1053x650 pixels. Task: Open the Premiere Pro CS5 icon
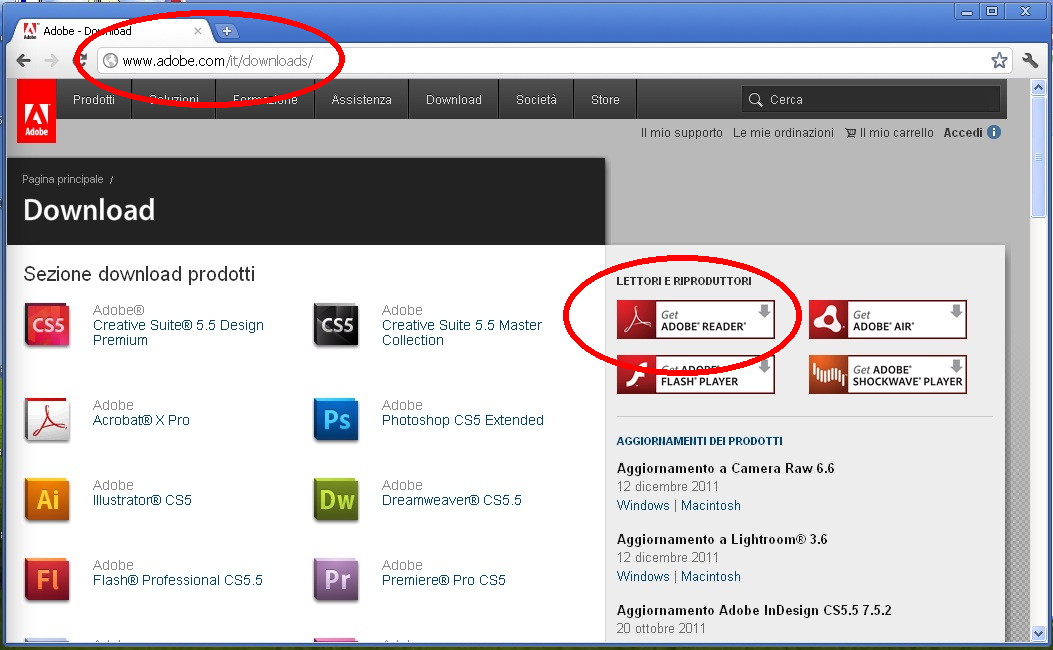337,580
